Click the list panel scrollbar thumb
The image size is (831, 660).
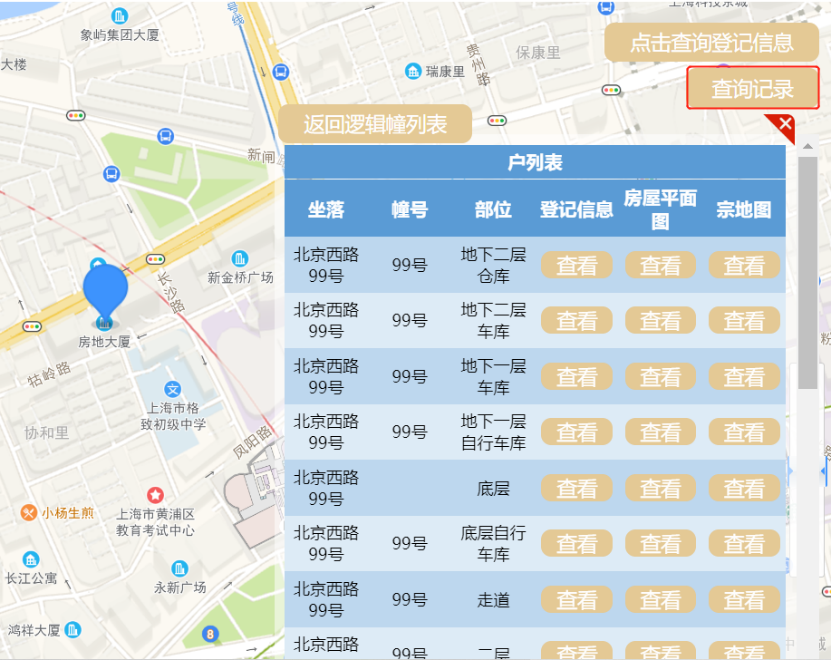pyautogui.click(x=808, y=272)
